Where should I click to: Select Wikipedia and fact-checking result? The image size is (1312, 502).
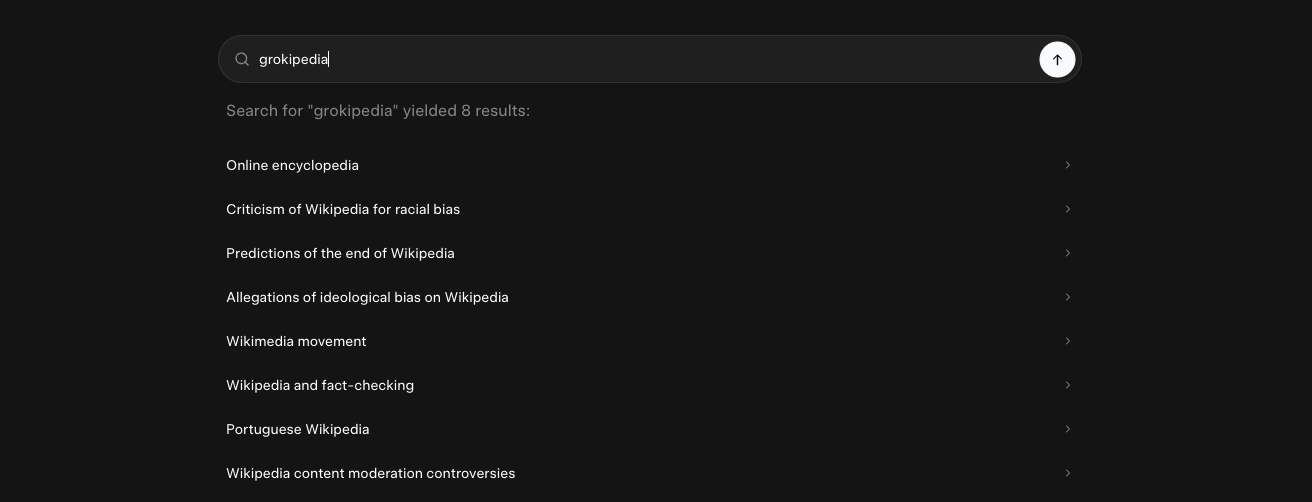click(x=320, y=385)
